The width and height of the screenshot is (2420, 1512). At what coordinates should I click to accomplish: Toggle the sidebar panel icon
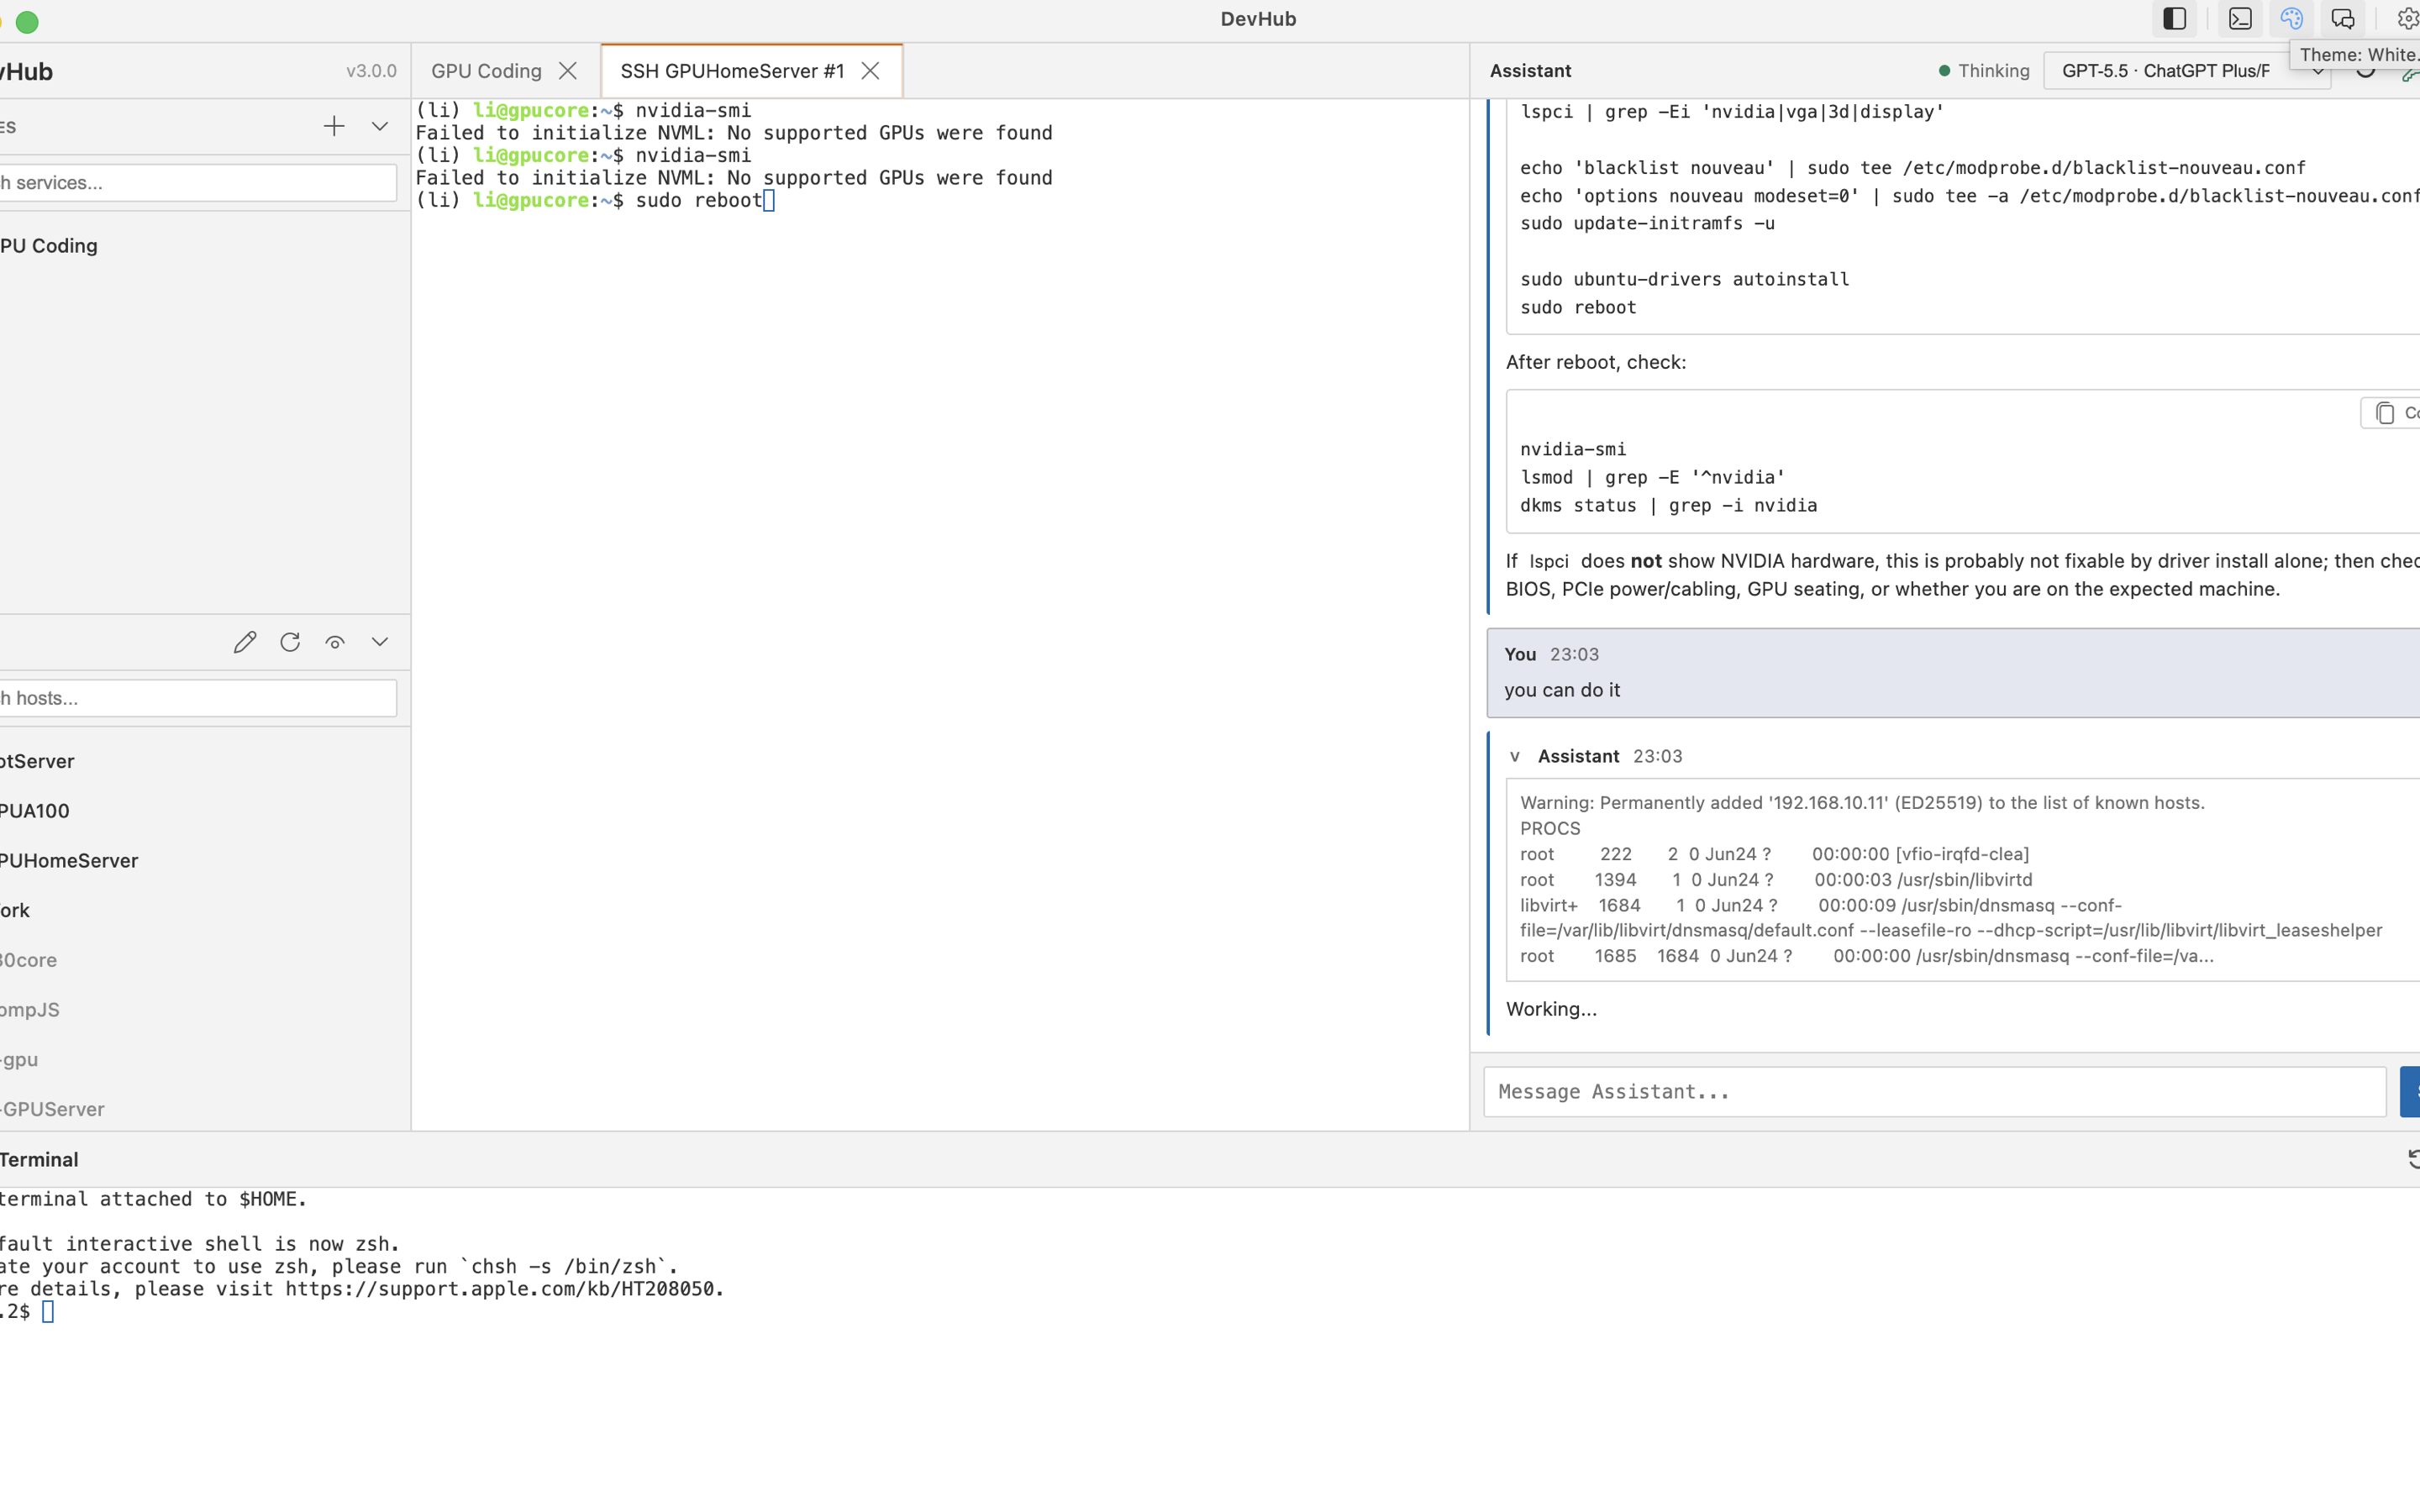[2174, 19]
